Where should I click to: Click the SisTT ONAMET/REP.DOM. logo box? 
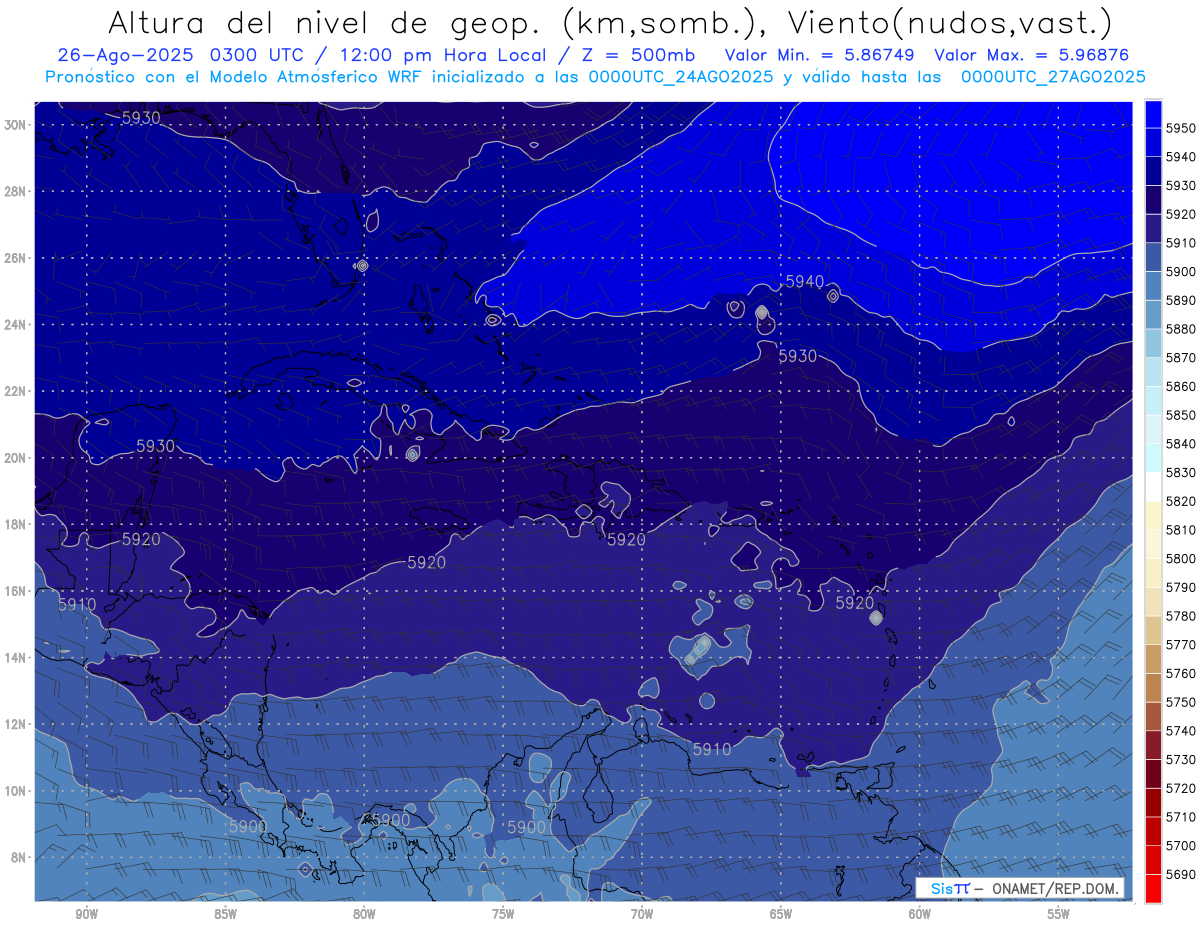point(1020,888)
